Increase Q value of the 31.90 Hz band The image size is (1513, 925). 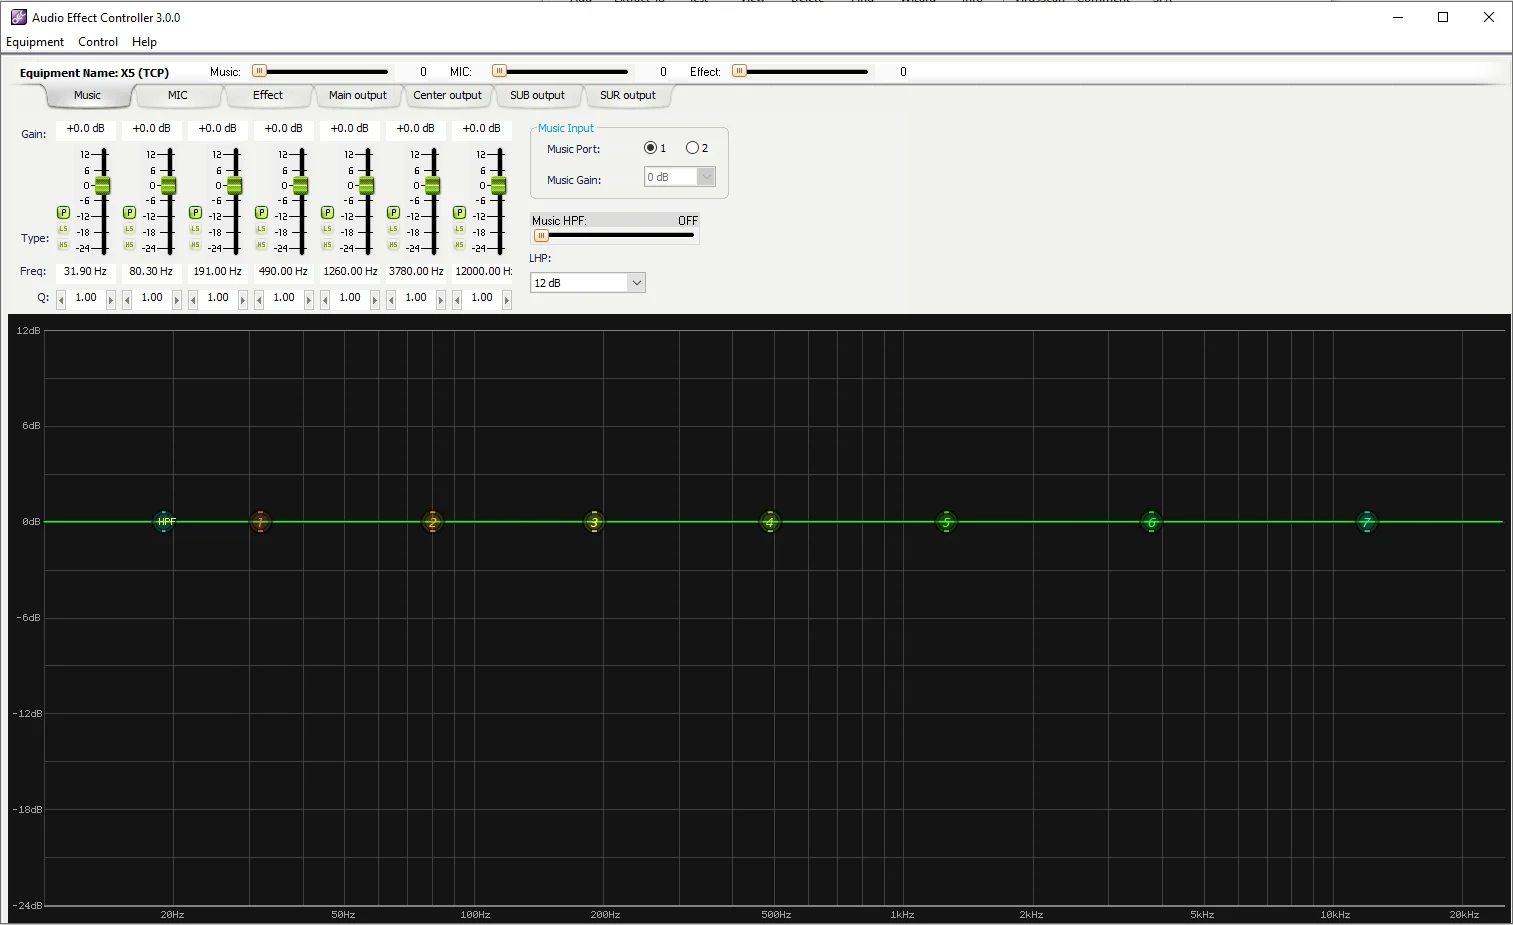pos(111,299)
